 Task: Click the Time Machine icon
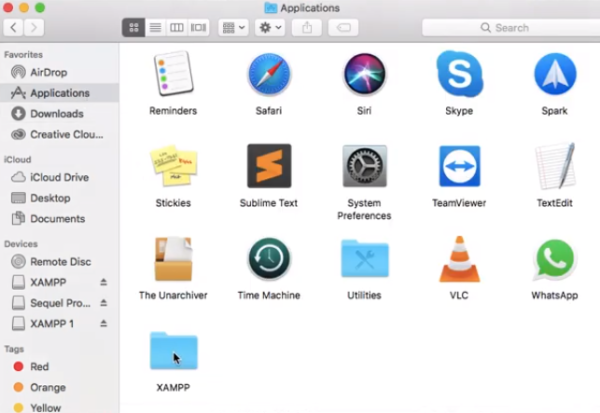269,259
